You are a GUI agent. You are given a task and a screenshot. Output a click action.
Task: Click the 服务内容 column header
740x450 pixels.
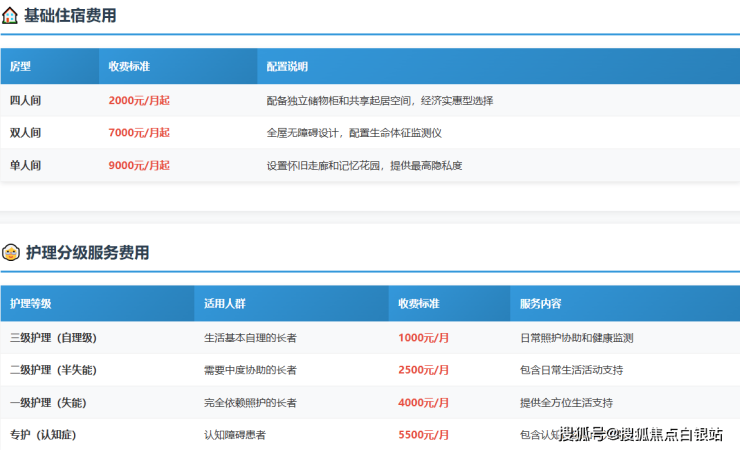point(540,304)
